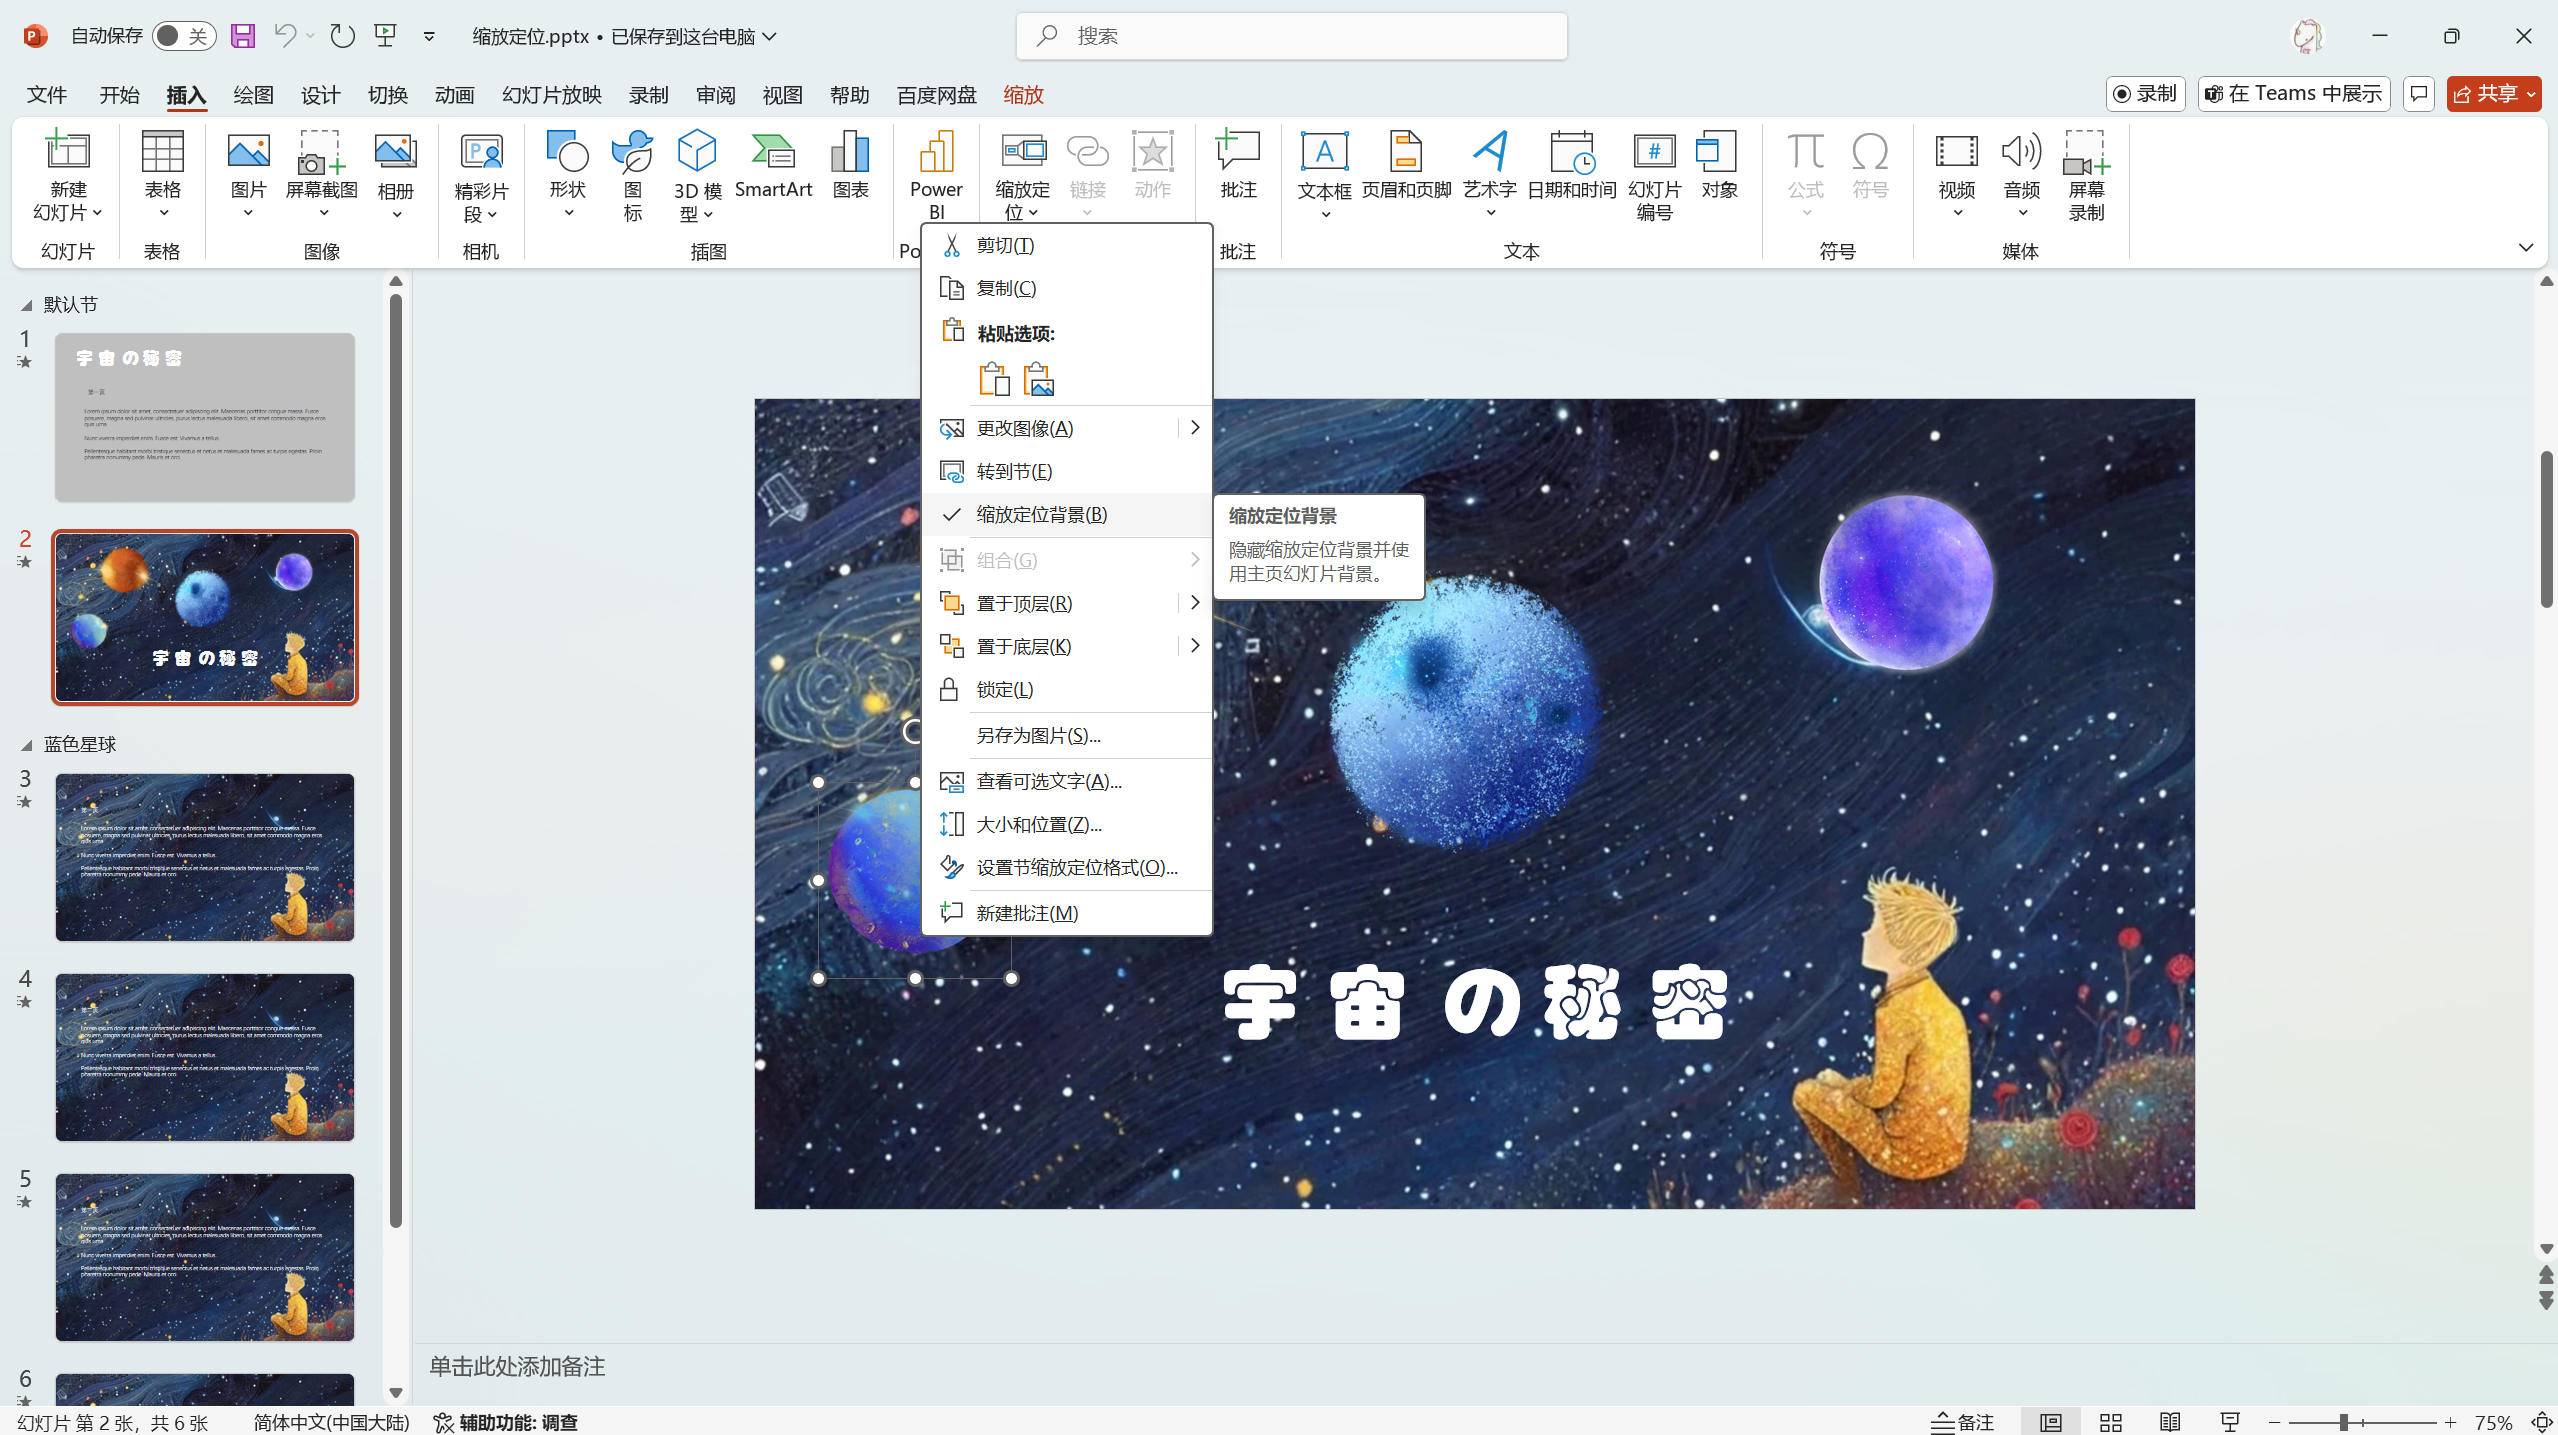Fit slide to window icon

coord(2542,1422)
